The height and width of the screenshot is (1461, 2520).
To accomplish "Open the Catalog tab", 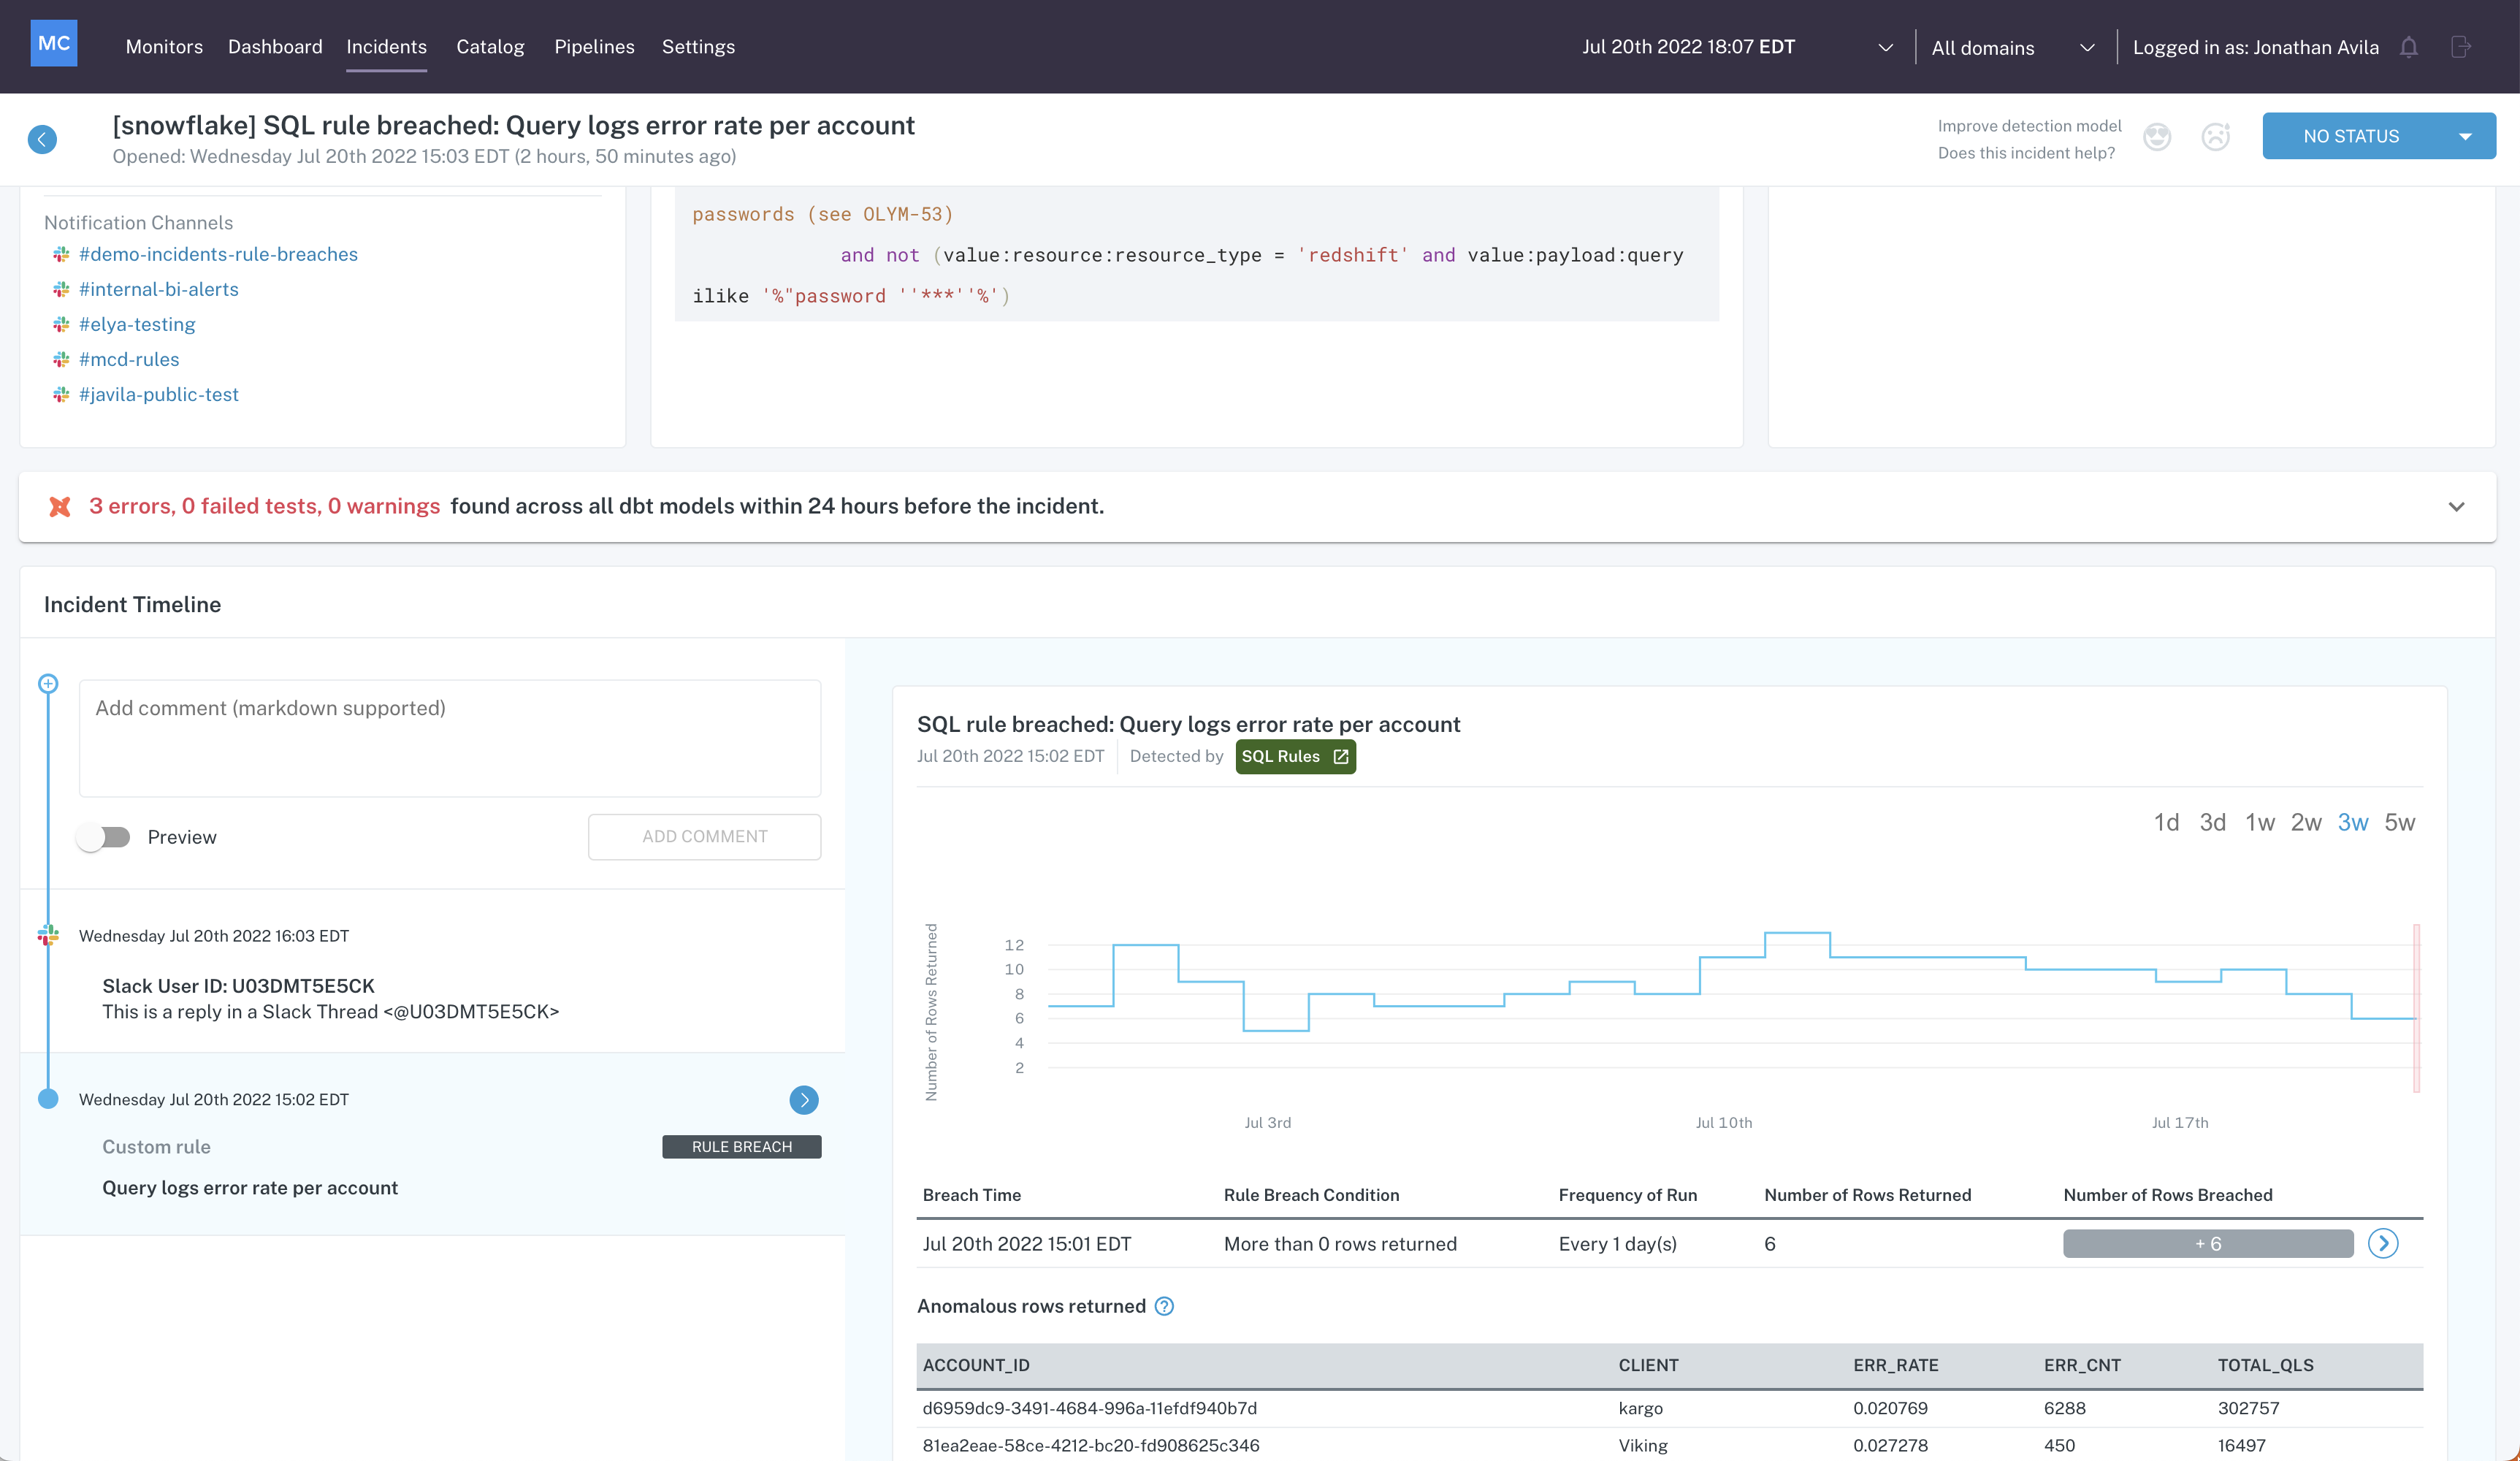I will [490, 47].
